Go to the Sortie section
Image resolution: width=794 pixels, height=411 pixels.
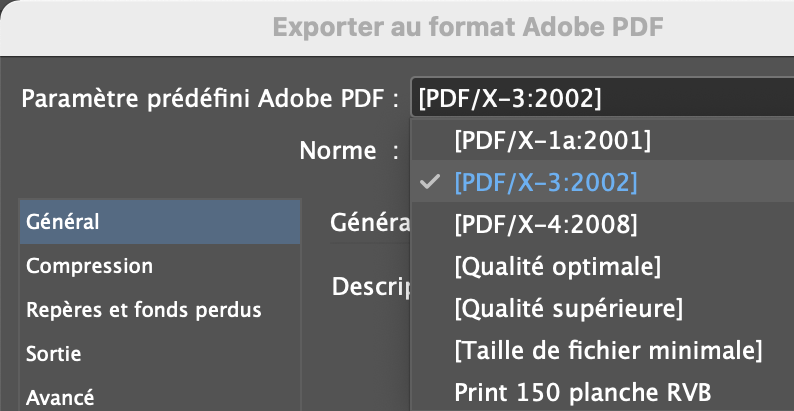[54, 354]
